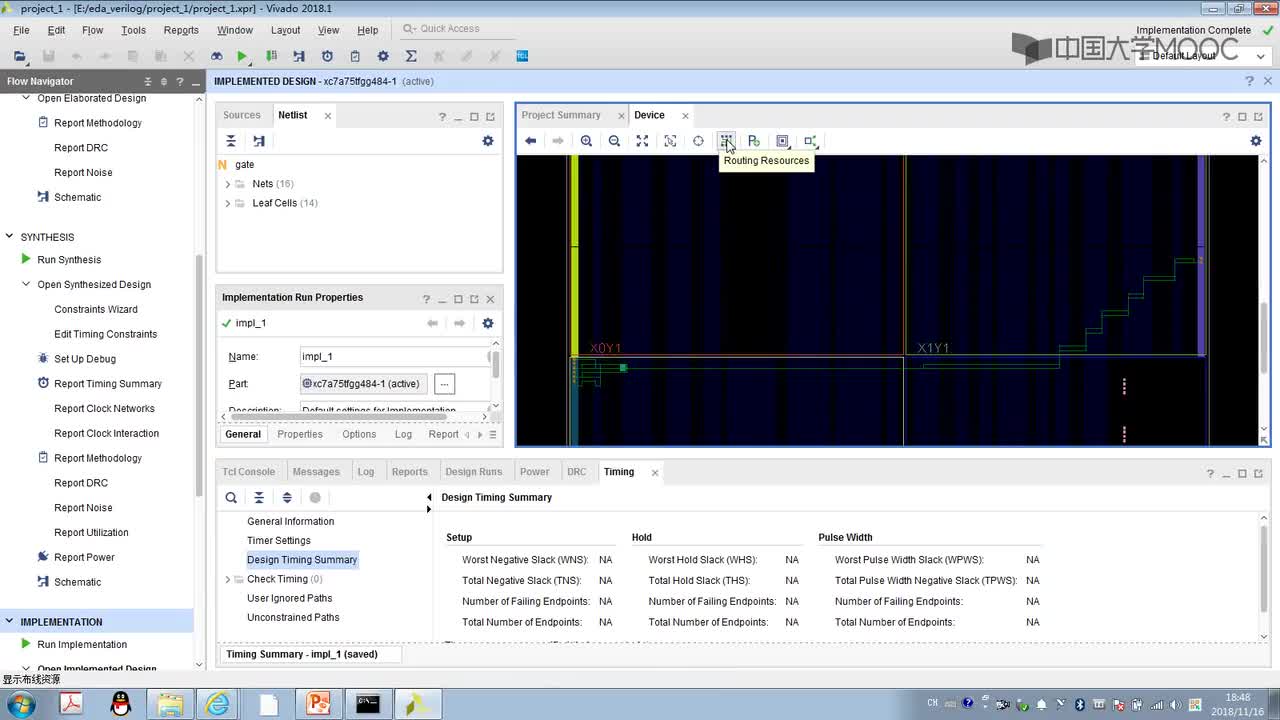1280x720 pixels.
Task: Expand Check Timing (0) node
Action: pos(227,579)
